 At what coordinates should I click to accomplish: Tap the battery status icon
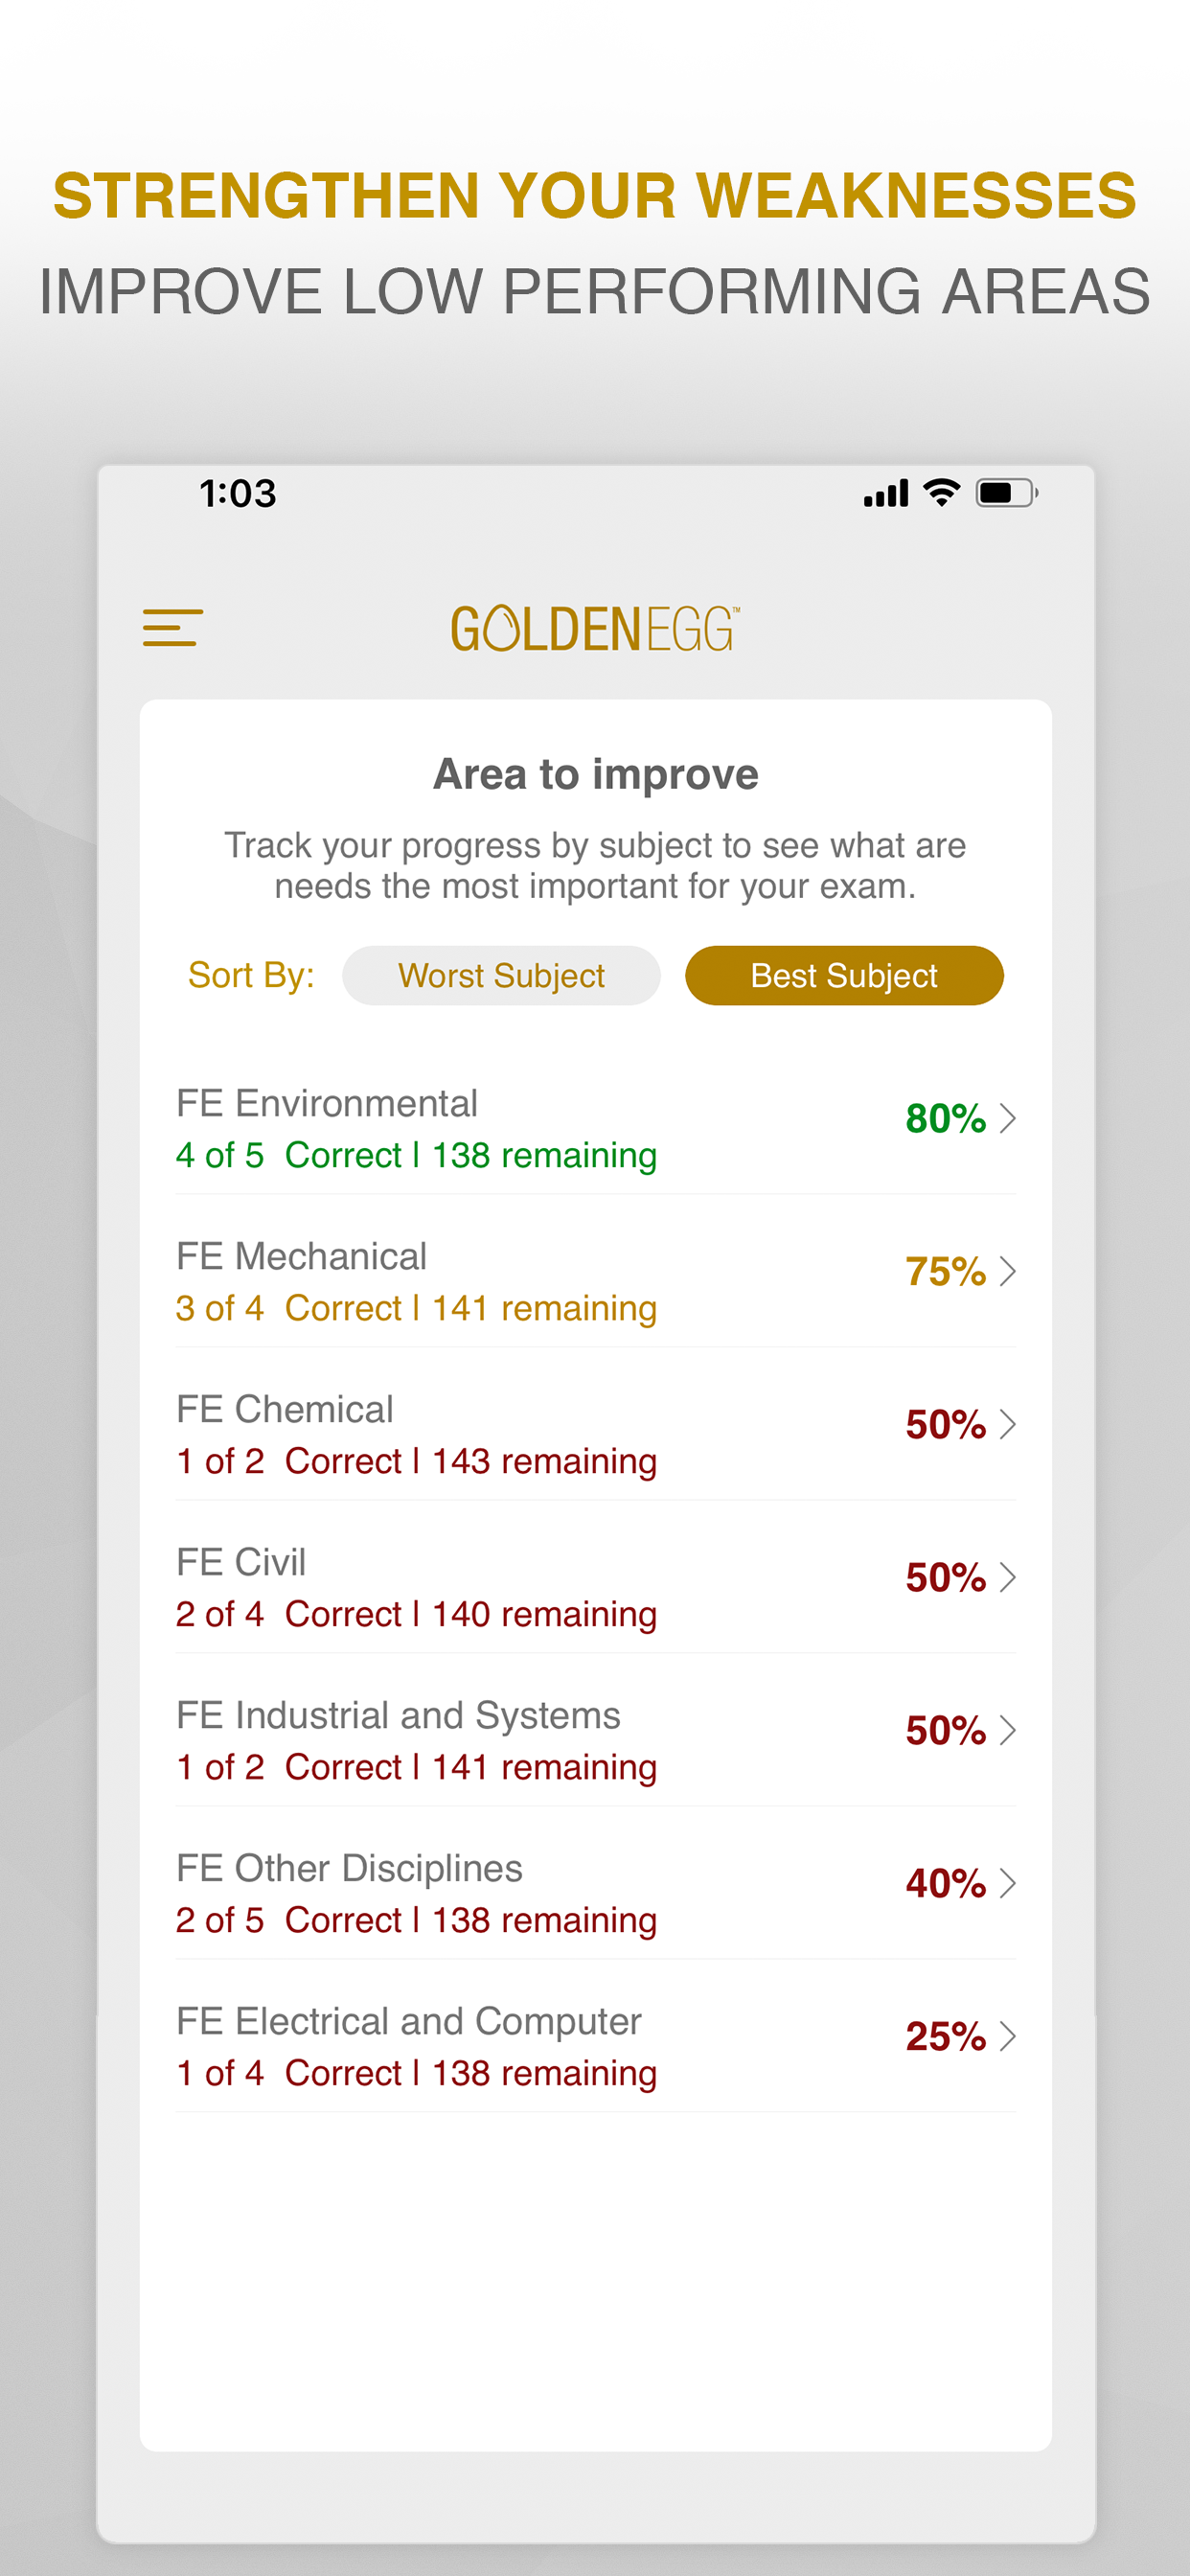coord(1006,493)
